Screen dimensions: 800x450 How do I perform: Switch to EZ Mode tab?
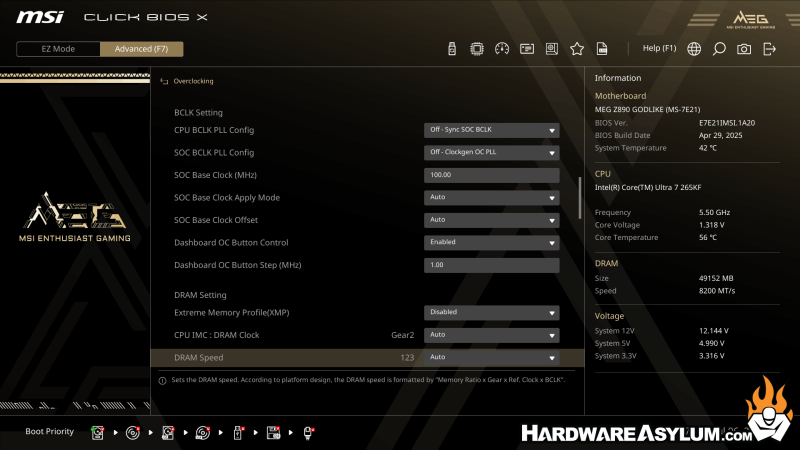58,49
